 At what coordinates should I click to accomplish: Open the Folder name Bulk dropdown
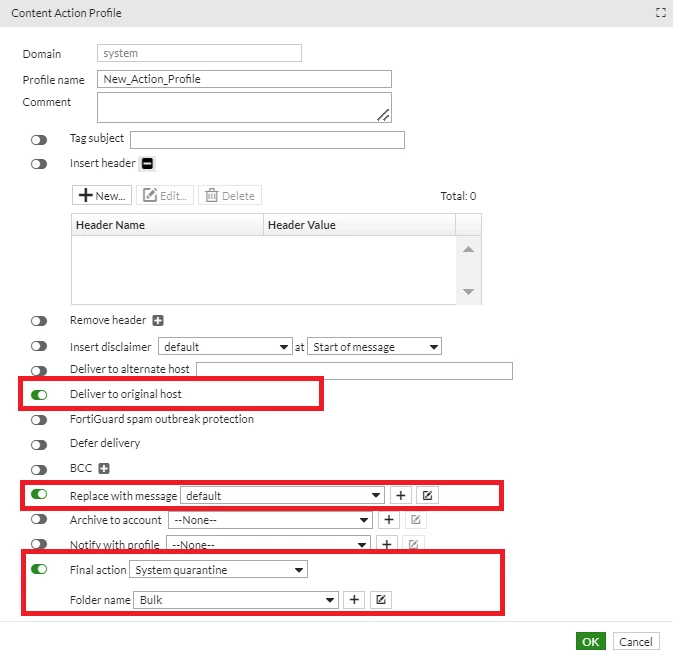tap(236, 600)
